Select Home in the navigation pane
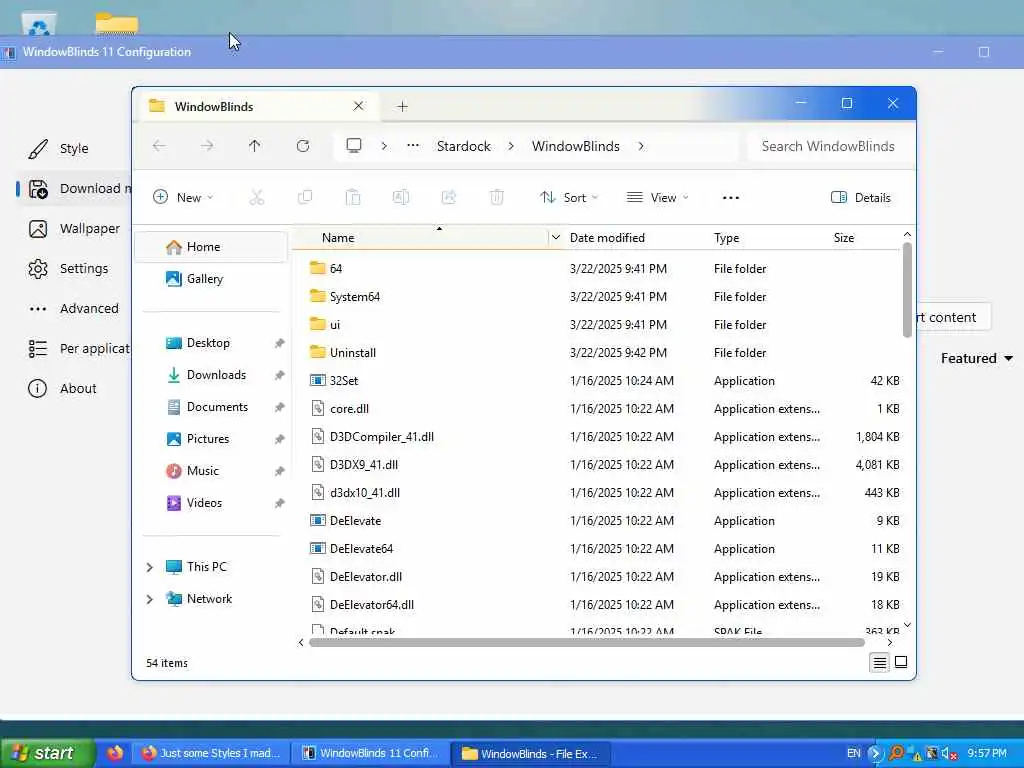Image resolution: width=1024 pixels, height=768 pixels. (210, 247)
